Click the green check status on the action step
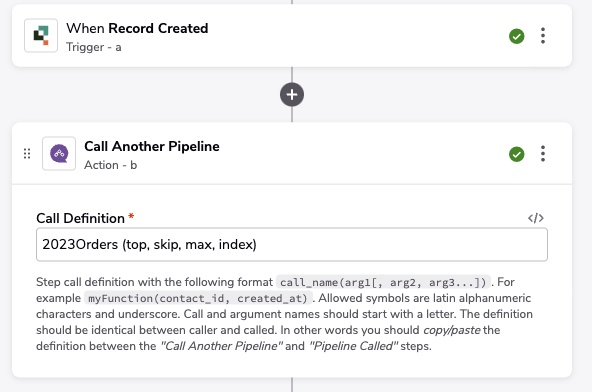 (x=516, y=154)
